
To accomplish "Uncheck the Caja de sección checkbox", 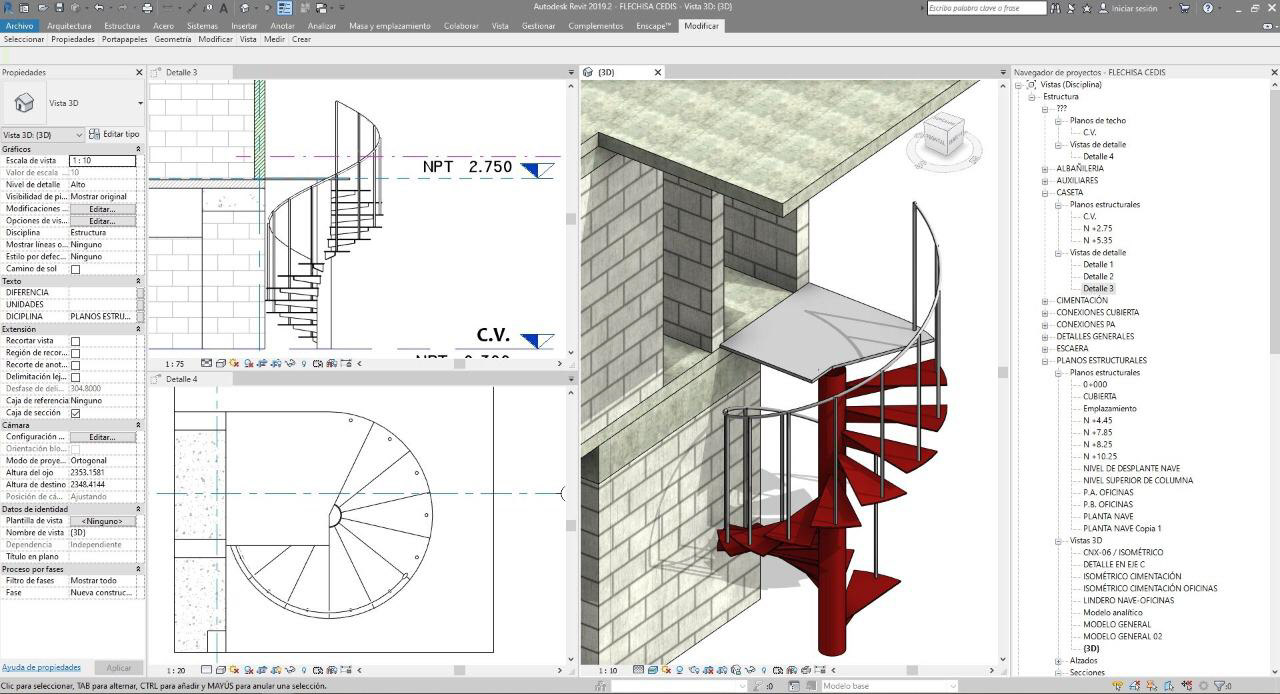I will pyautogui.click(x=75, y=413).
